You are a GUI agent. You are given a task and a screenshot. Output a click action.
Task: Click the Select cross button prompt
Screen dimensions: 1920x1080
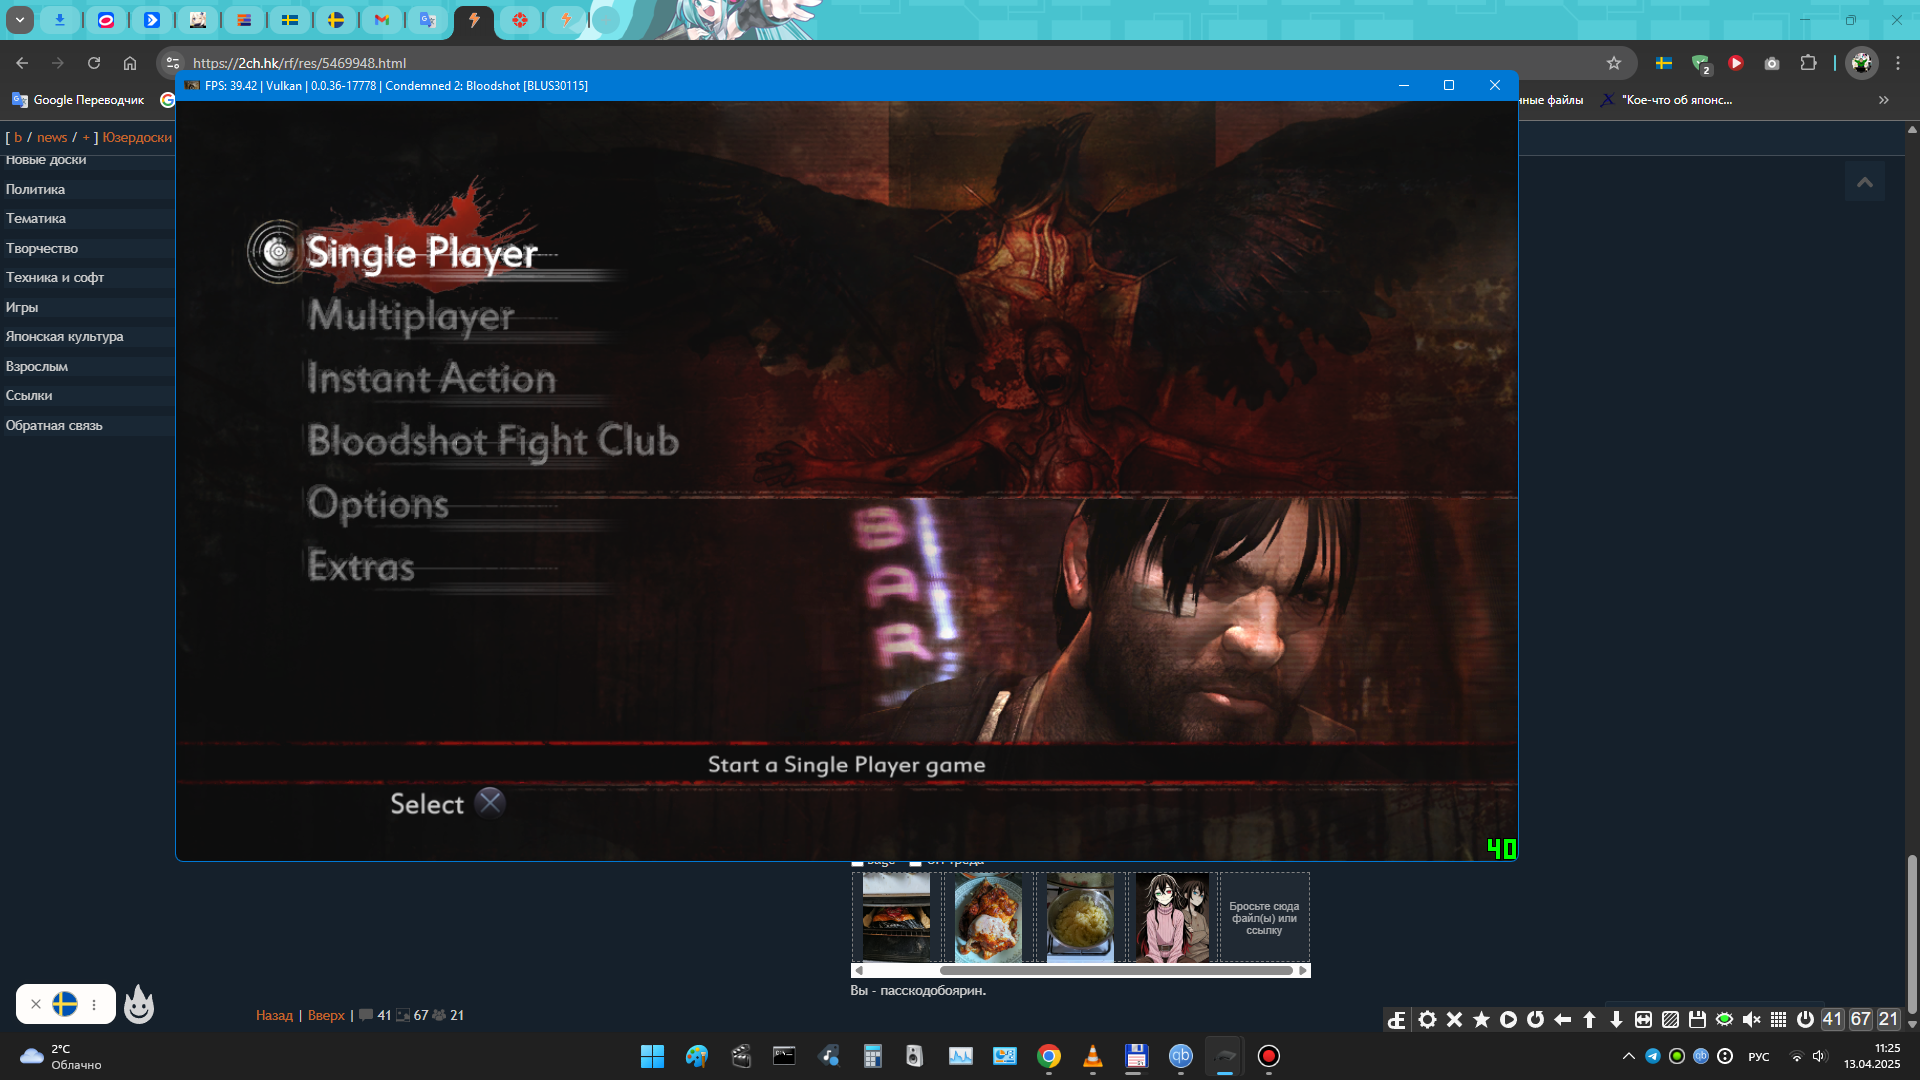pos(490,803)
